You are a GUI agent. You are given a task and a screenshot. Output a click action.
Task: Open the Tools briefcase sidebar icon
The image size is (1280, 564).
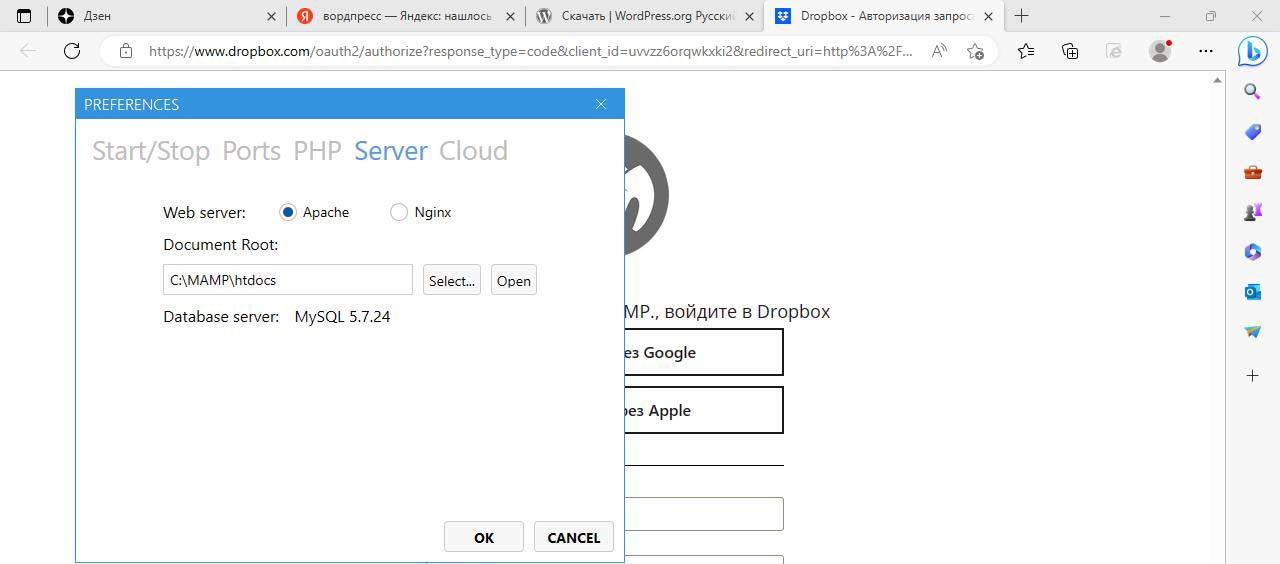1252,172
